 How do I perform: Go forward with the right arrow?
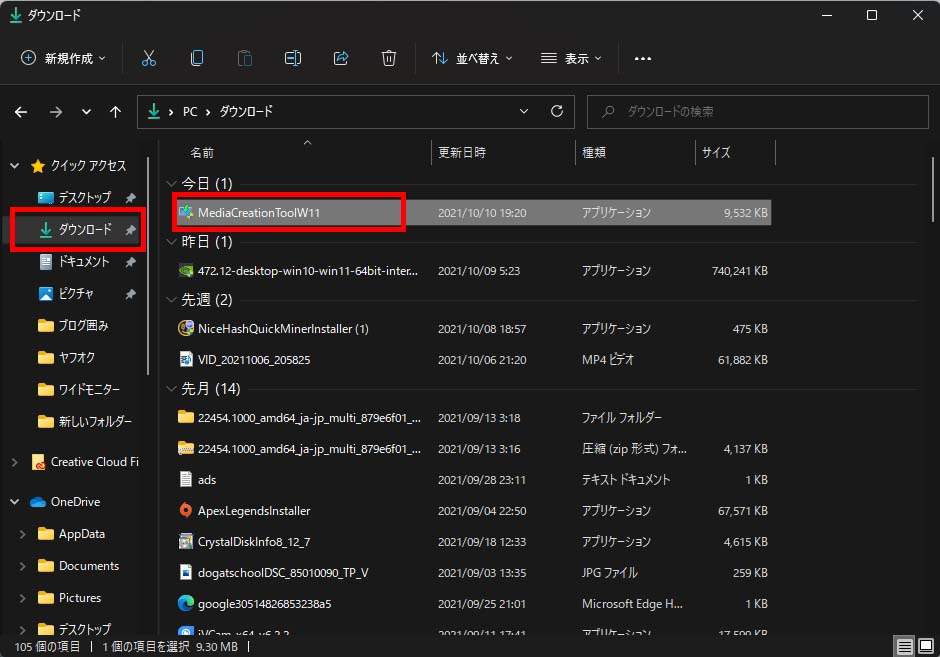coord(56,112)
